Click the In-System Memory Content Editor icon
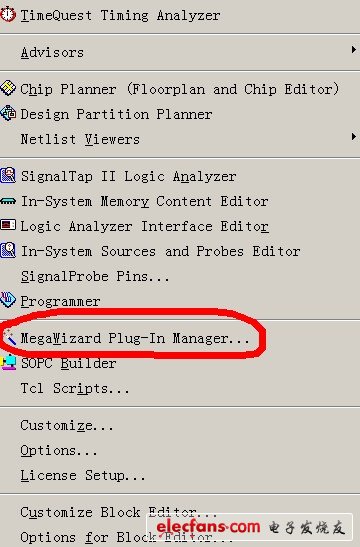This screenshot has width=360, height=547. point(8,201)
